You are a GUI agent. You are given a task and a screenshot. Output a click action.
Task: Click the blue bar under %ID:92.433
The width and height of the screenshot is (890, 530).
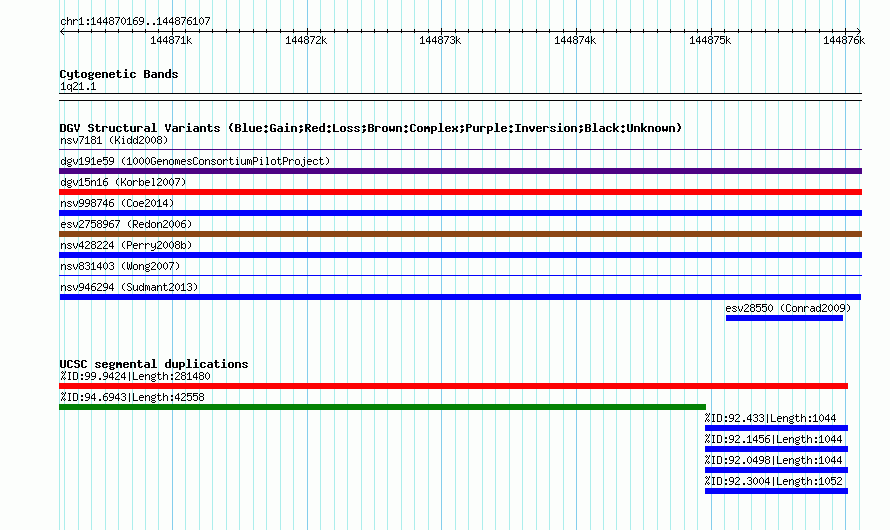click(776, 428)
